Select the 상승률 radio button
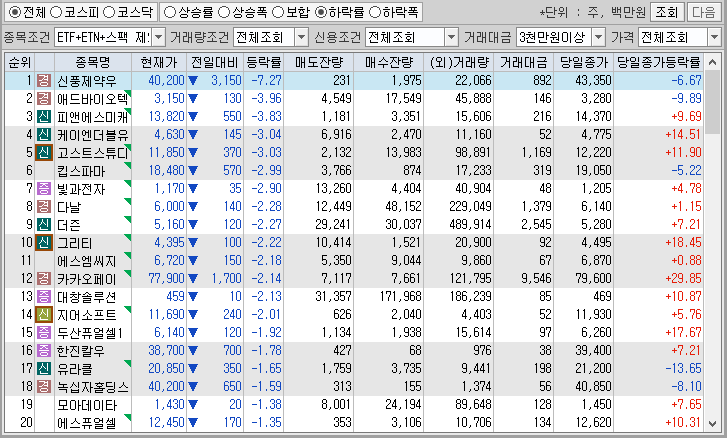 pos(170,13)
